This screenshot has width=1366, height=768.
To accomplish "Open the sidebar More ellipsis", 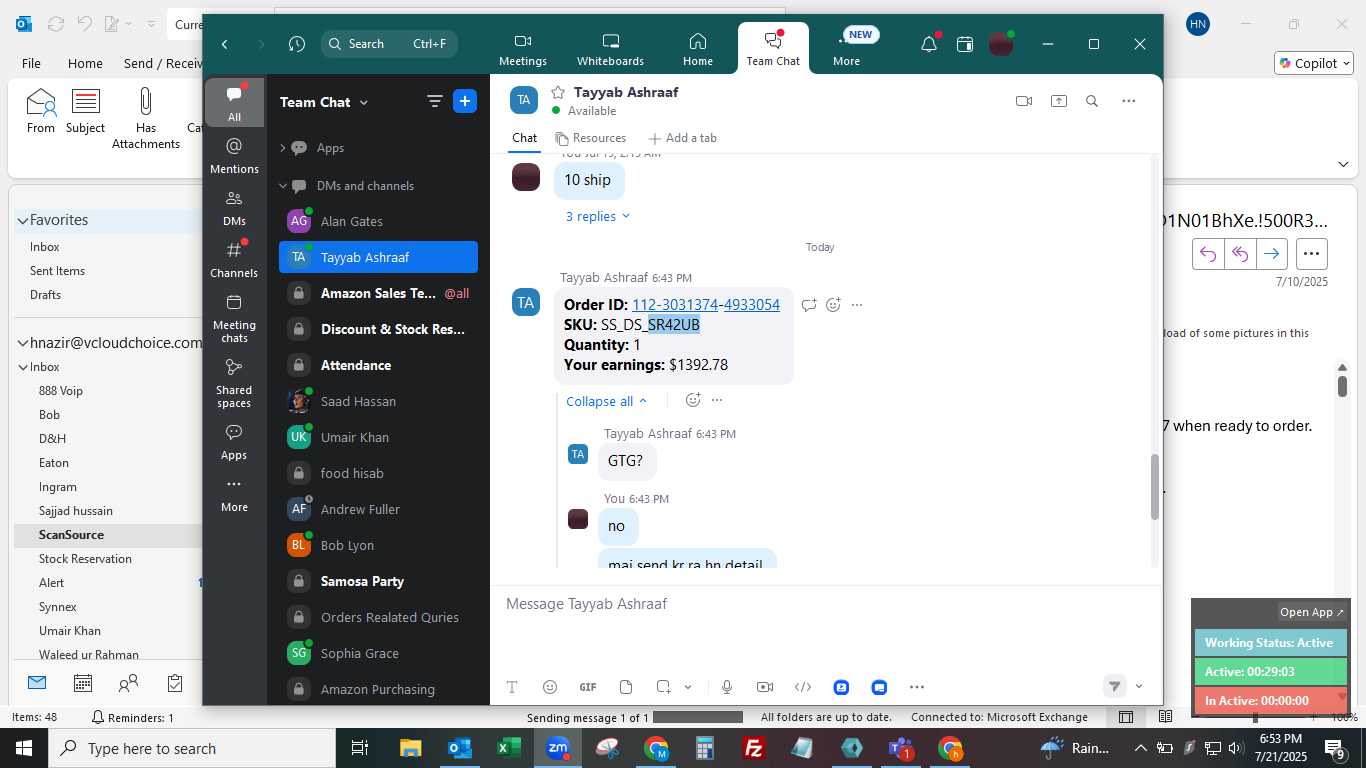I will coord(234,494).
